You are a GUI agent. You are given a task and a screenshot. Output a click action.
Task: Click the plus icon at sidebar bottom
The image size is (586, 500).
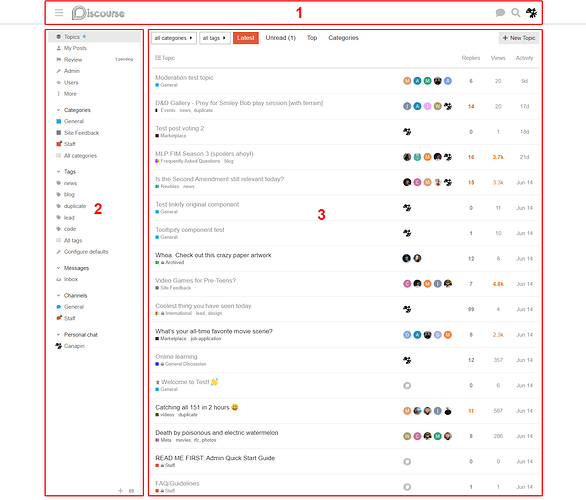click(x=120, y=491)
